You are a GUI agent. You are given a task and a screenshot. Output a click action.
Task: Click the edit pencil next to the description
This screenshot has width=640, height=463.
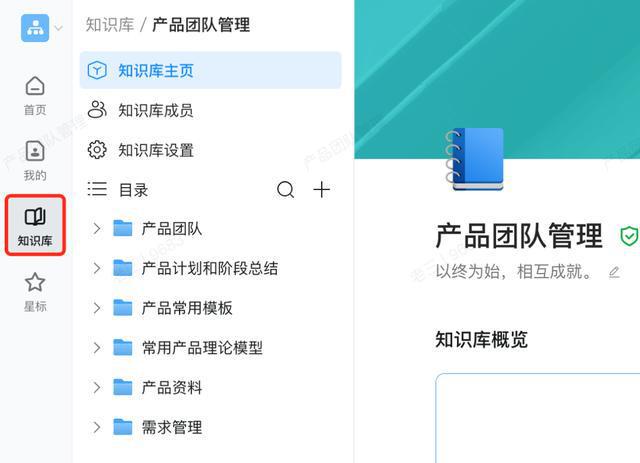(x=614, y=272)
